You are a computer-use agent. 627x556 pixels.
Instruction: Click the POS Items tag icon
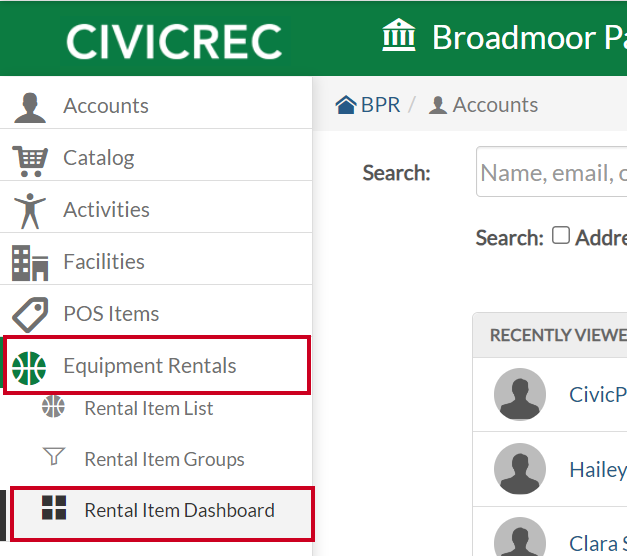coord(30,315)
